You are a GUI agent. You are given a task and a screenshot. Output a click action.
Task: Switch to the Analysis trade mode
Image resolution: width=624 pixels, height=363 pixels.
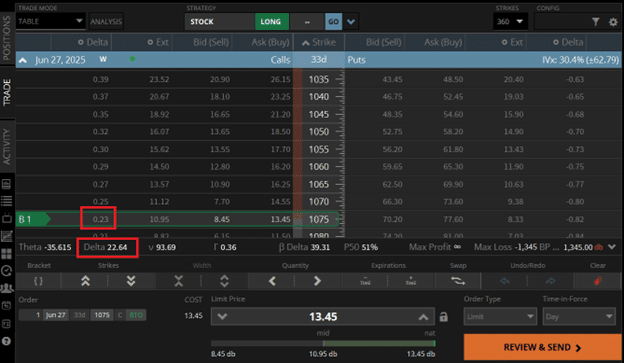106,21
